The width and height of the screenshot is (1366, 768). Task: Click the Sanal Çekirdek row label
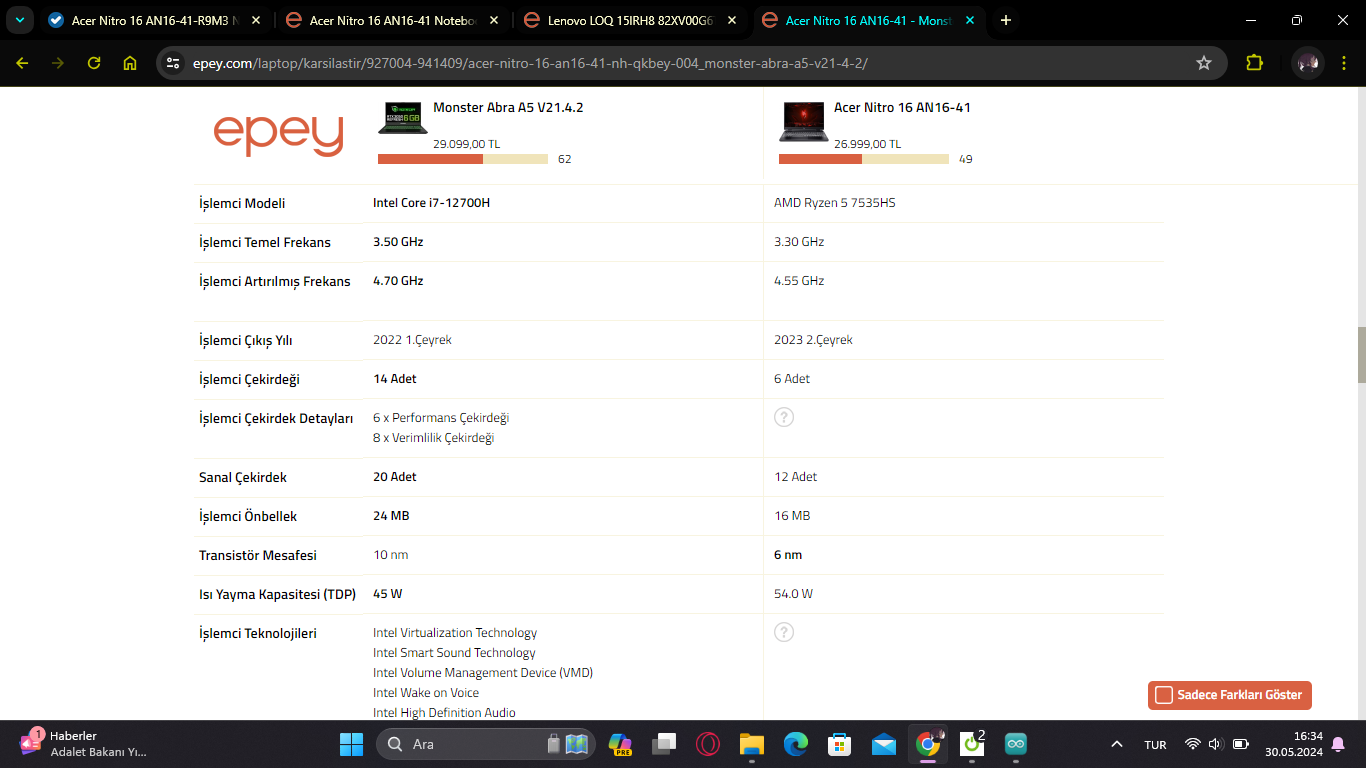(x=243, y=477)
